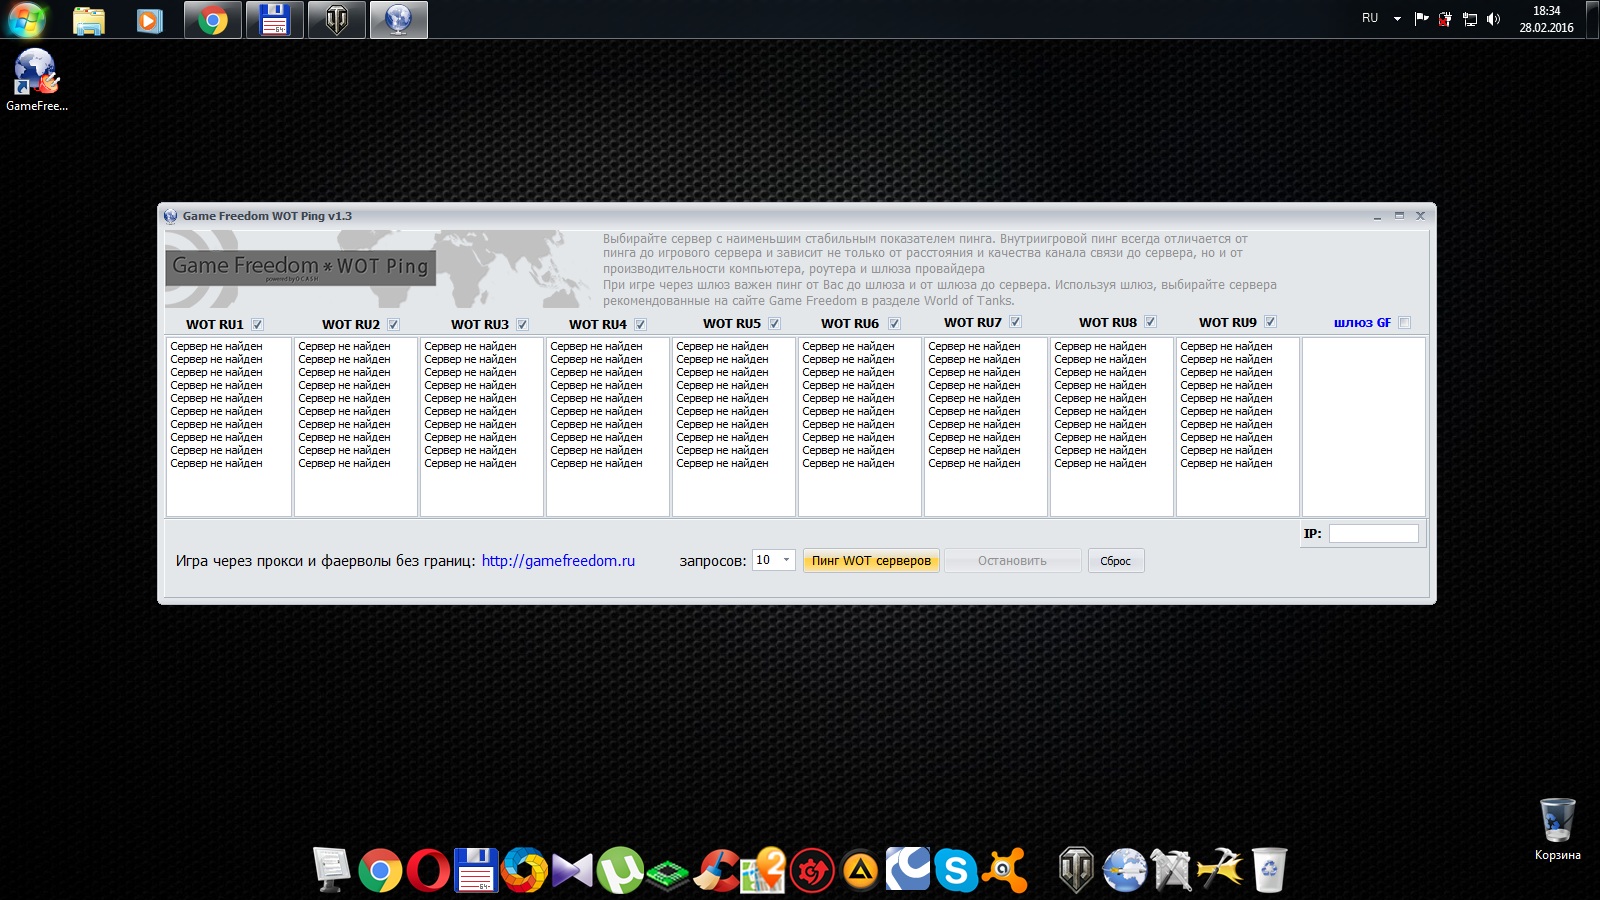Image resolution: width=1600 pixels, height=900 pixels.
Task: Open the RU language selector in the tray
Action: pos(1370,19)
